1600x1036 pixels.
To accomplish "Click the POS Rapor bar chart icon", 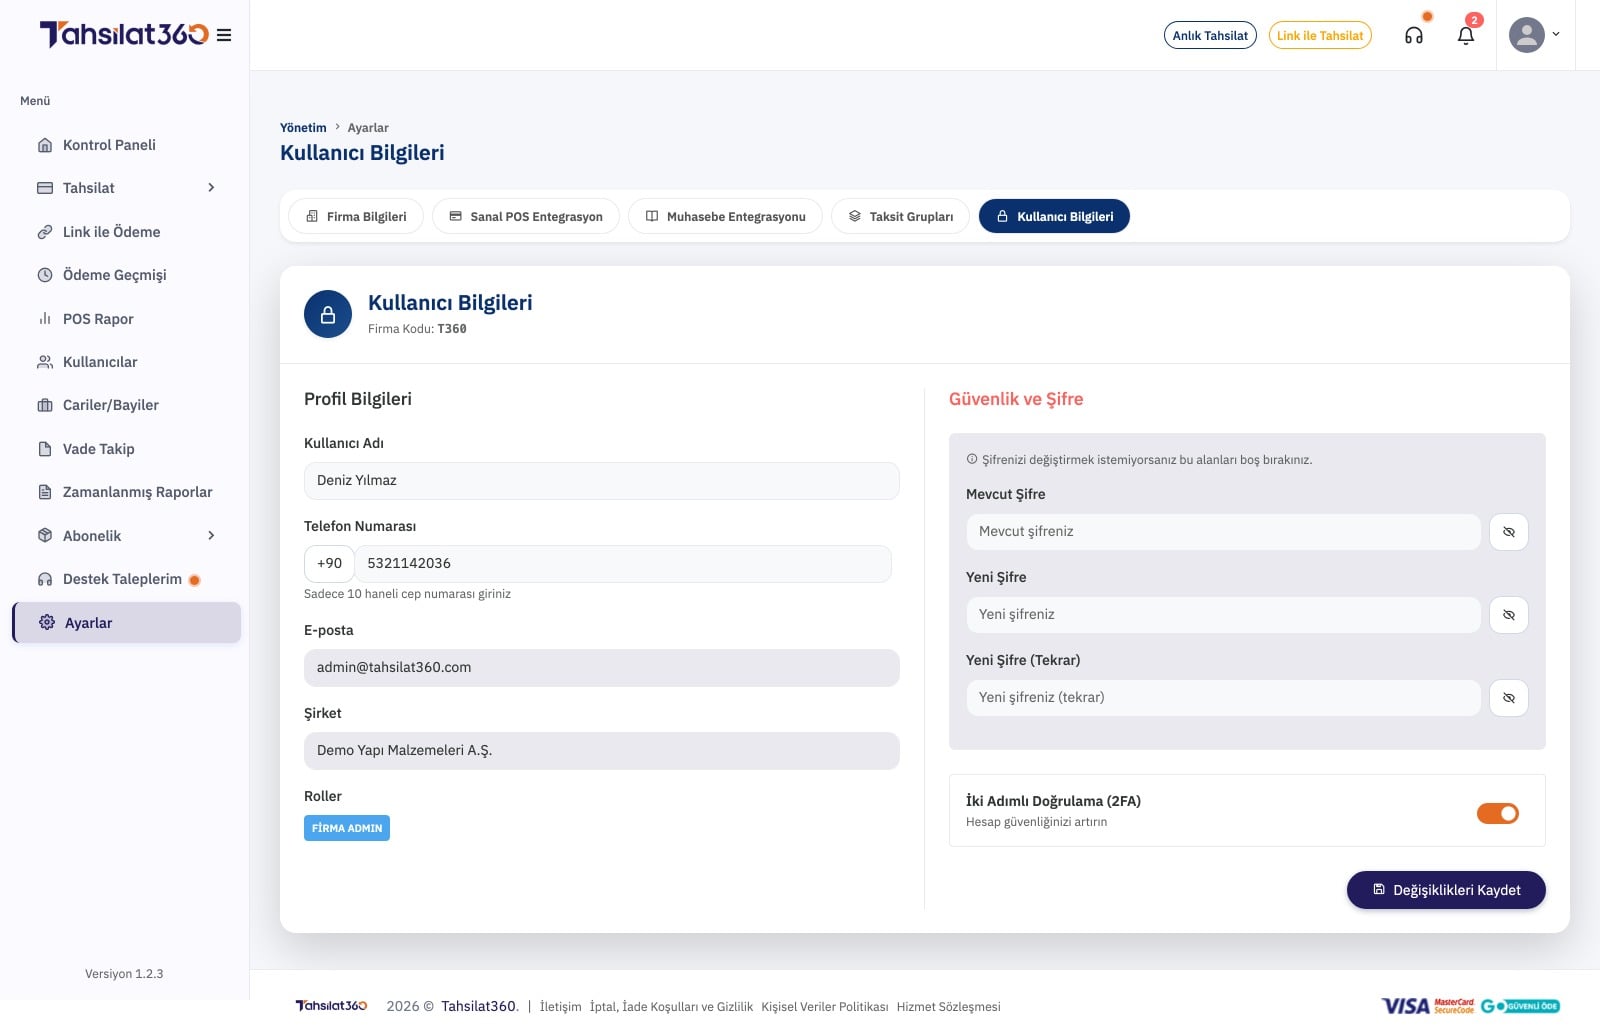I will (x=45, y=319).
